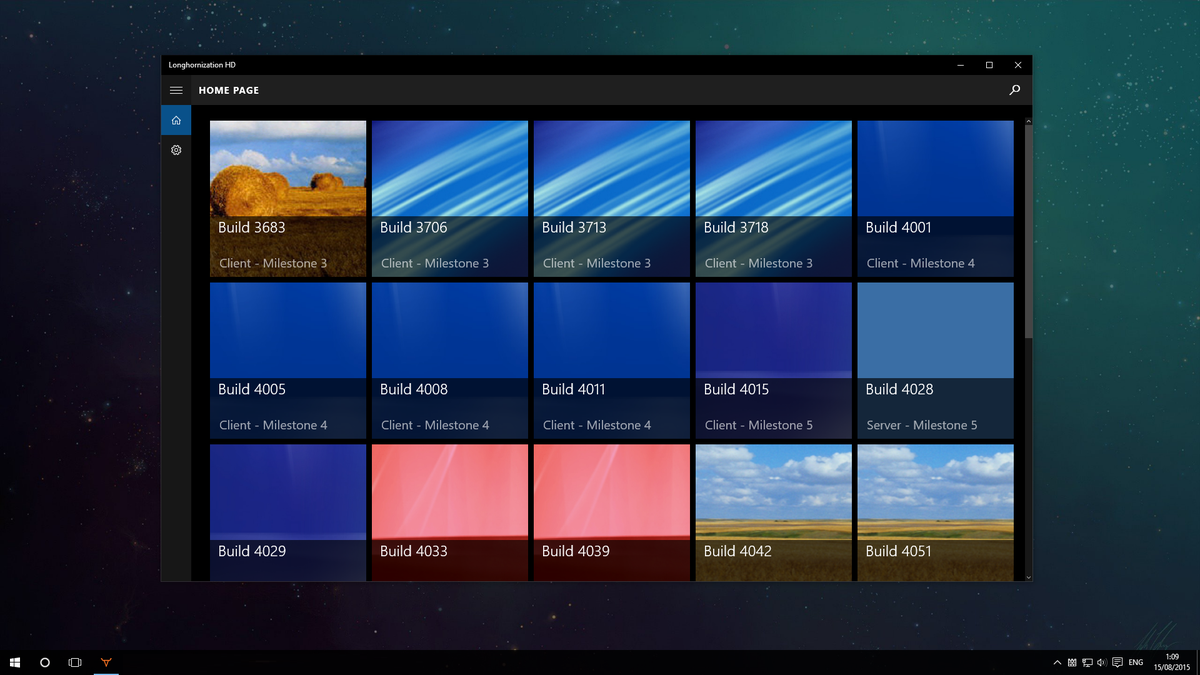Open Cortana from the taskbar
This screenshot has width=1200, height=675.
[45, 662]
